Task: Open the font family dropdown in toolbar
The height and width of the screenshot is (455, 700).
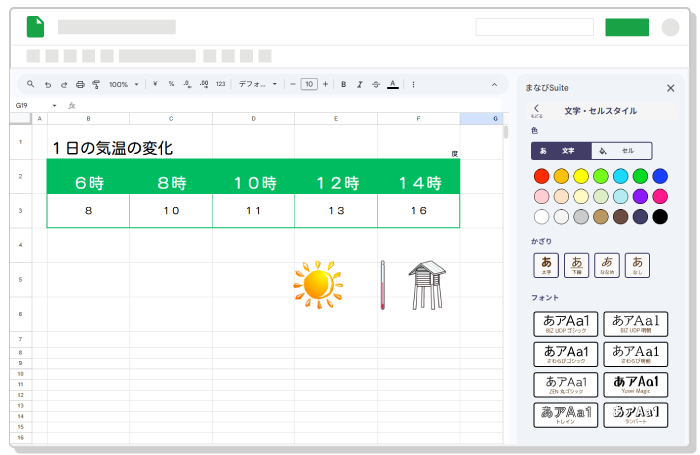Action: pos(258,84)
